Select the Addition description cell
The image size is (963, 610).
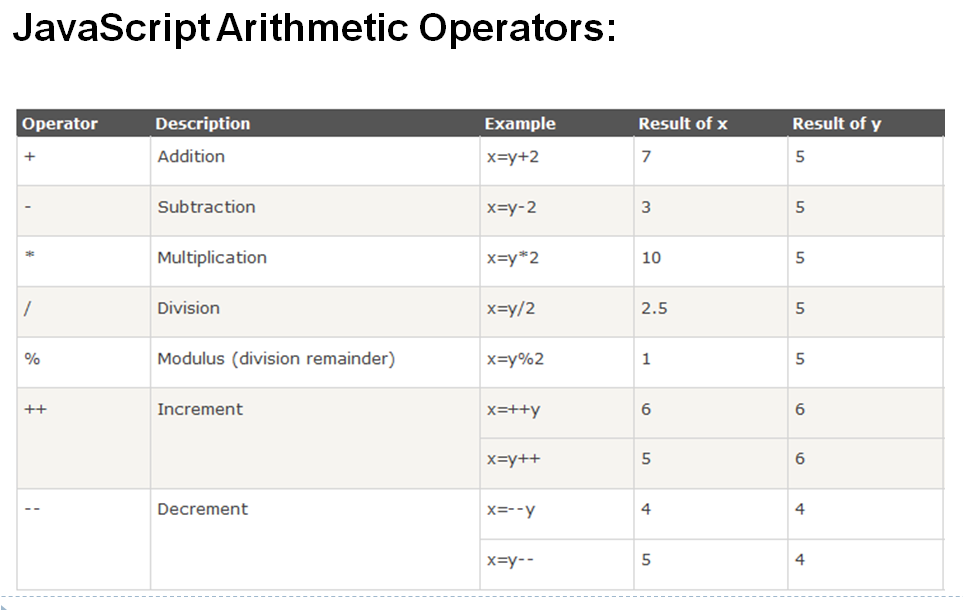[x=191, y=157]
